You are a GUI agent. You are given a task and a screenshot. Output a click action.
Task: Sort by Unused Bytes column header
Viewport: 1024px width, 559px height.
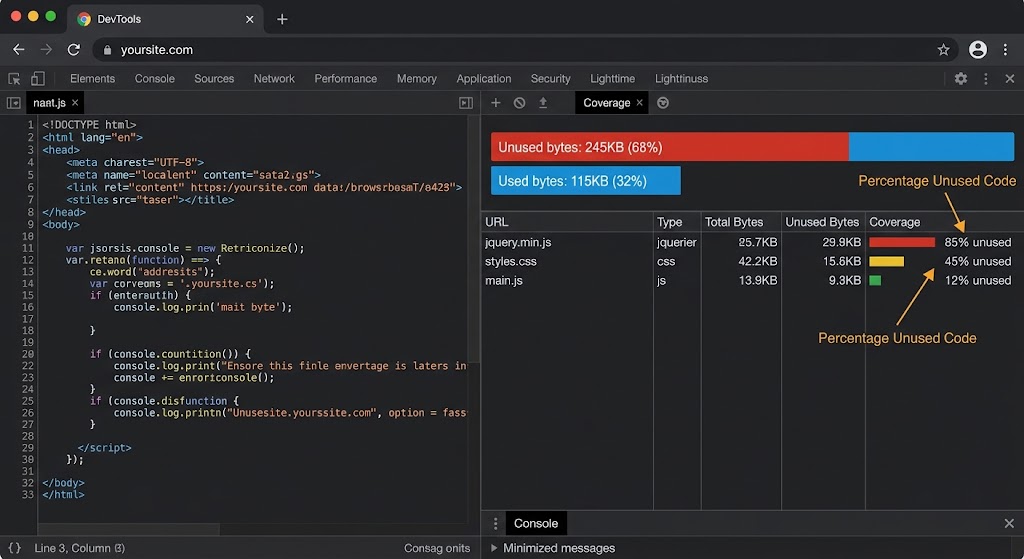[823, 222]
